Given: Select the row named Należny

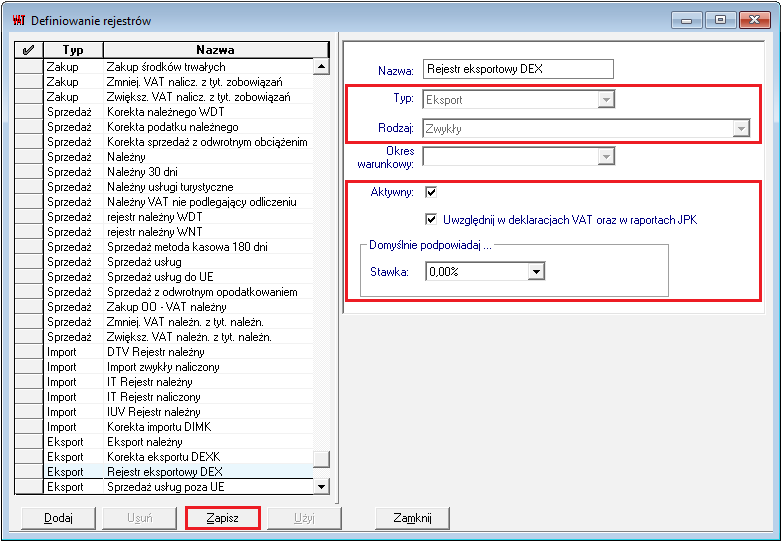Looking at the screenshot, I should 164,156.
